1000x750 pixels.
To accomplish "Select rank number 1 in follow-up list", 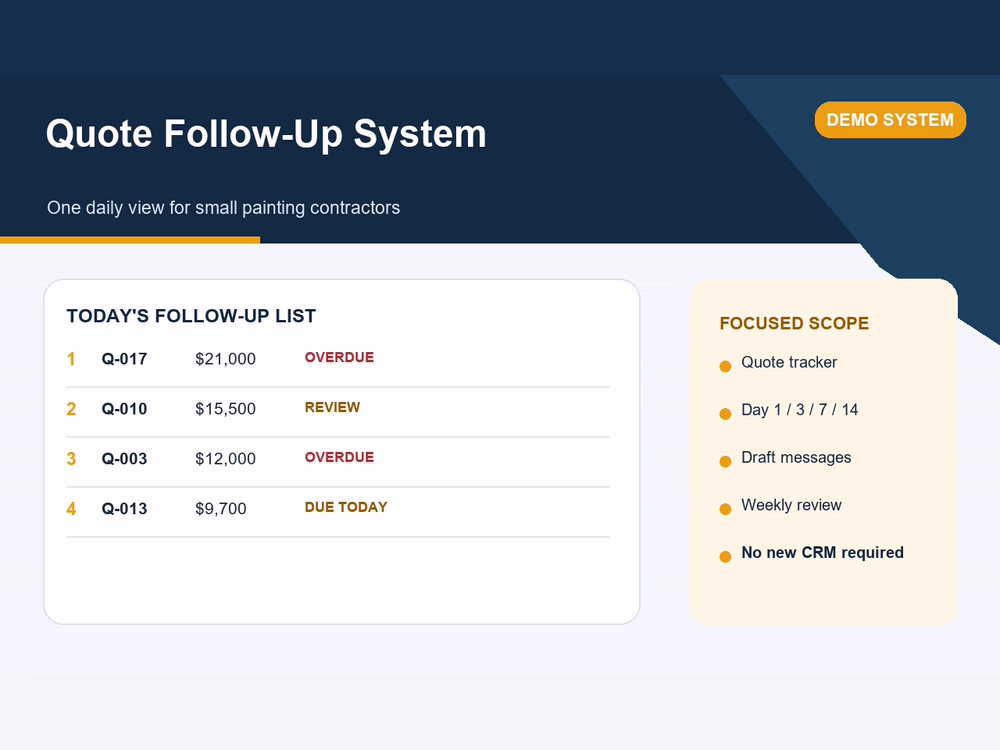I will 71,359.
